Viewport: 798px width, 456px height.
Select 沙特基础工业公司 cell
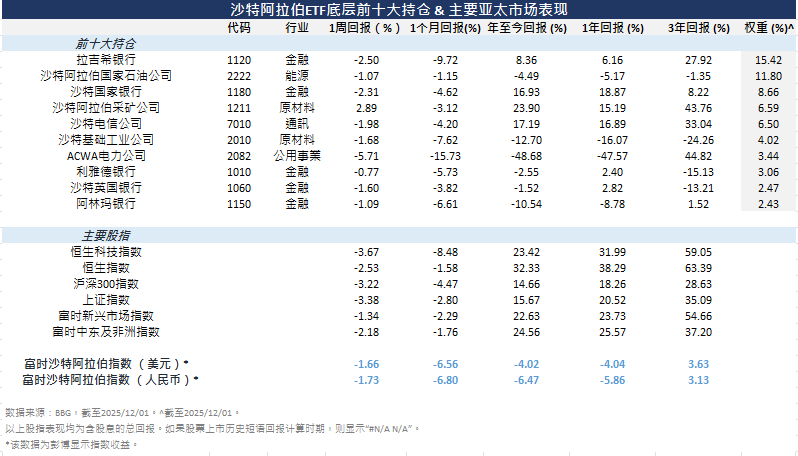pos(106,139)
